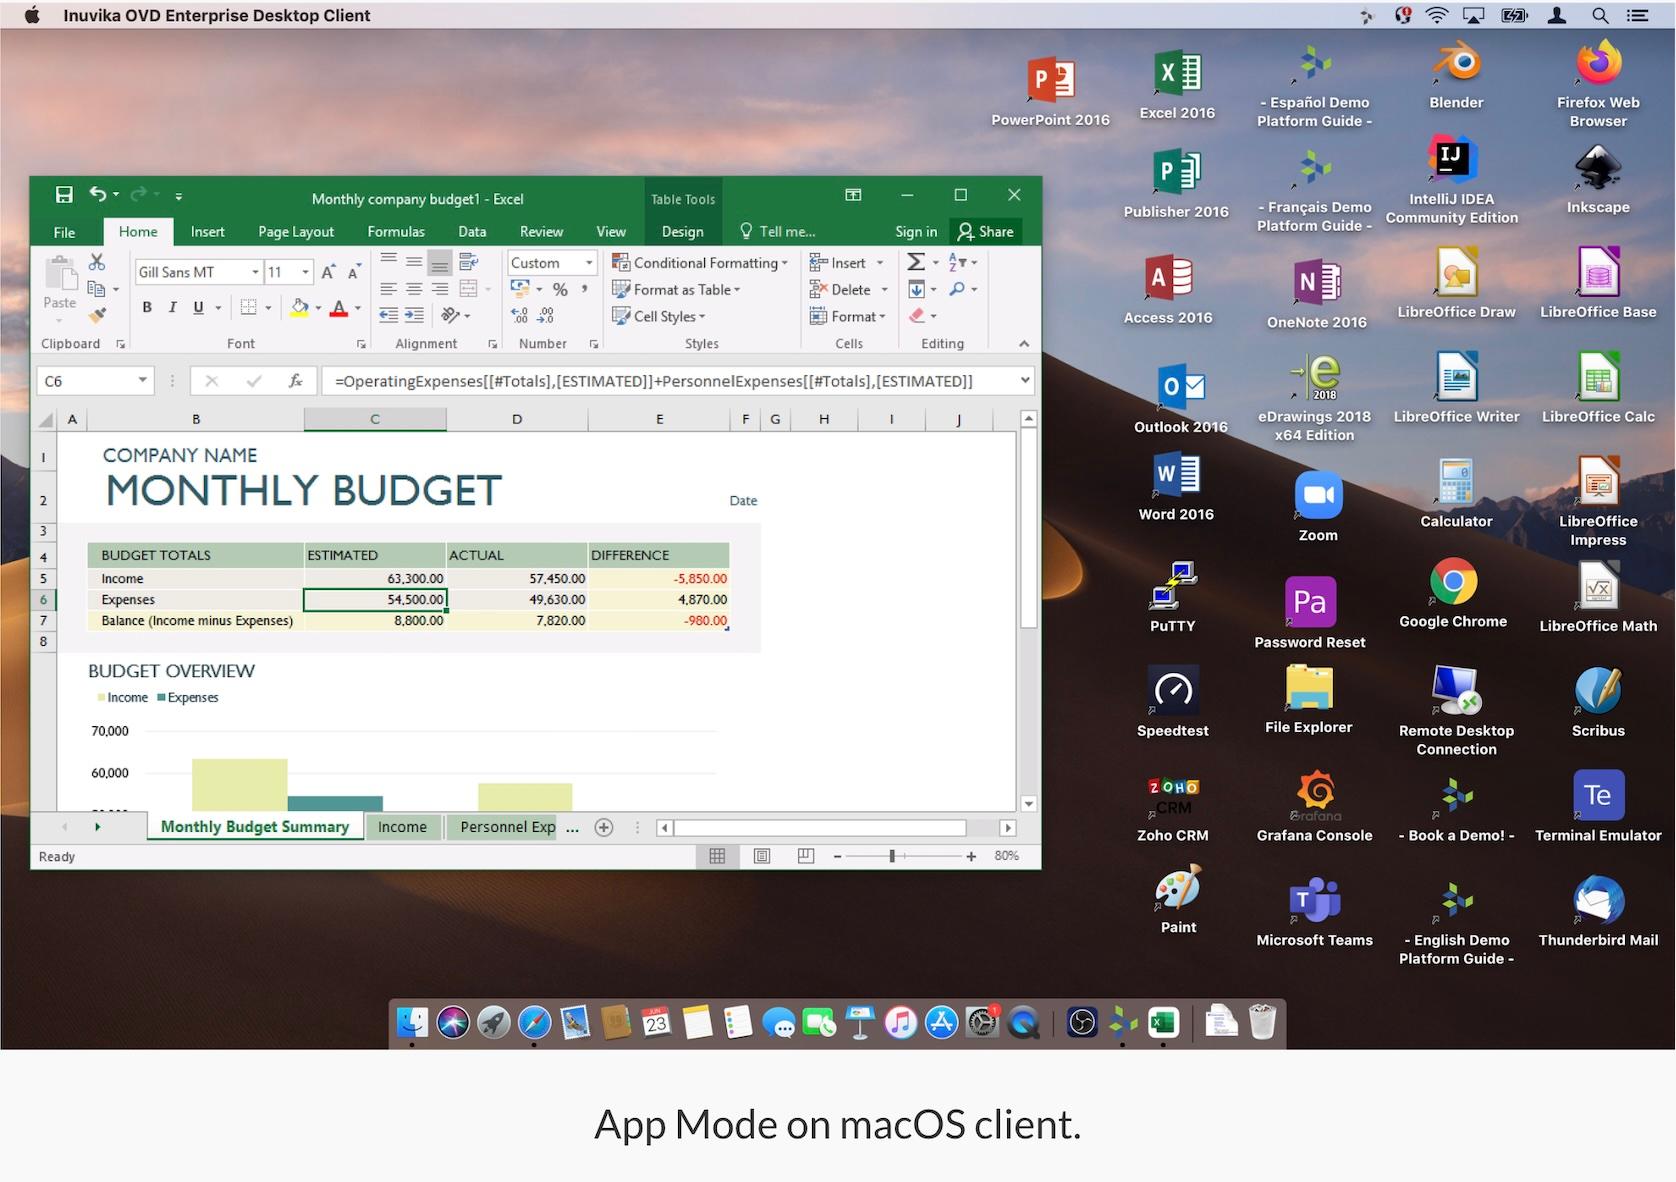Image resolution: width=1676 pixels, height=1182 pixels.
Task: Click the Share button
Action: coord(986,232)
